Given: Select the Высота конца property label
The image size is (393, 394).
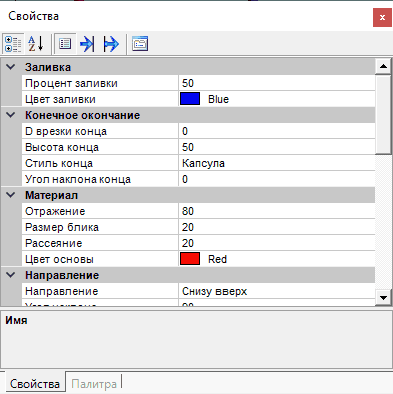Looking at the screenshot, I should pos(62,147).
